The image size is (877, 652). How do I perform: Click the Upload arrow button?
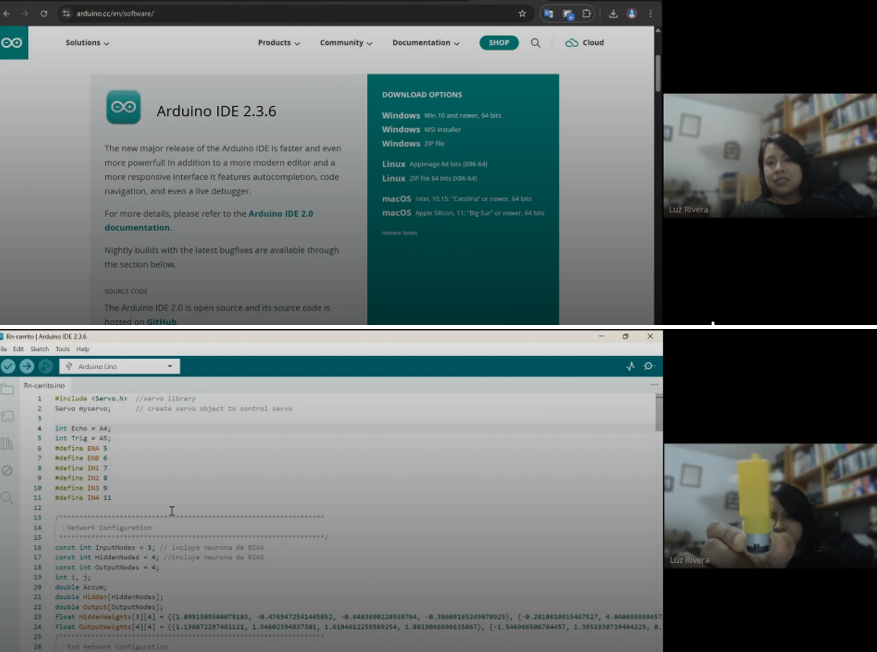27,366
